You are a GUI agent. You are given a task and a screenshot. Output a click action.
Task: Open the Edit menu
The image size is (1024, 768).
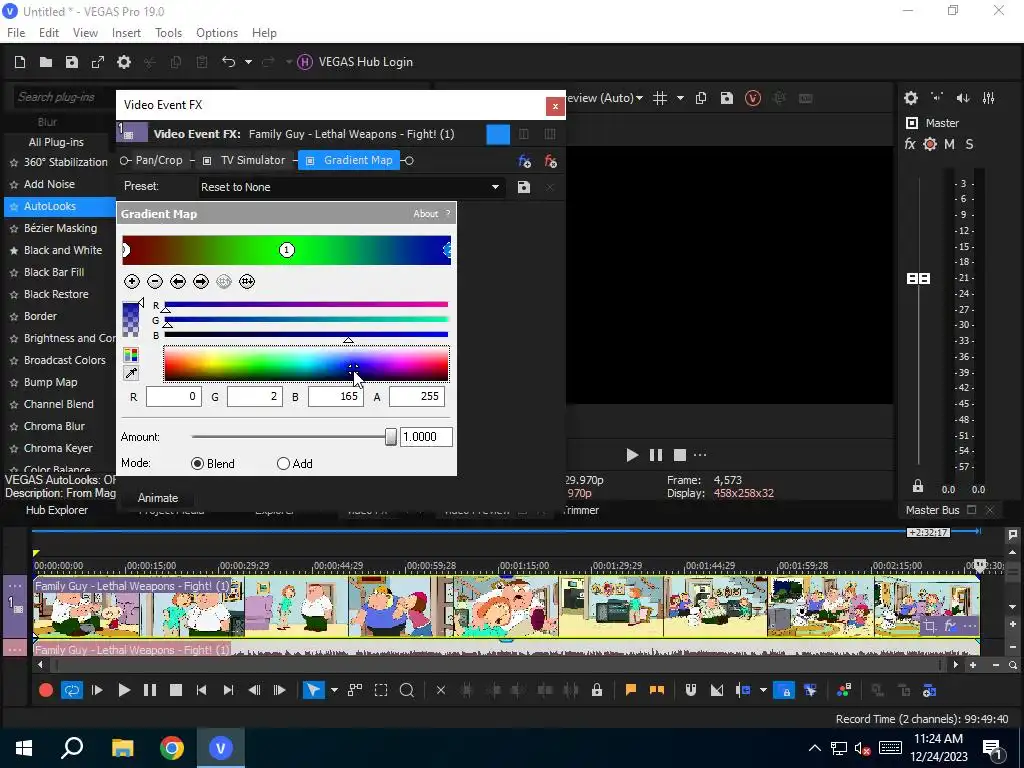48,33
